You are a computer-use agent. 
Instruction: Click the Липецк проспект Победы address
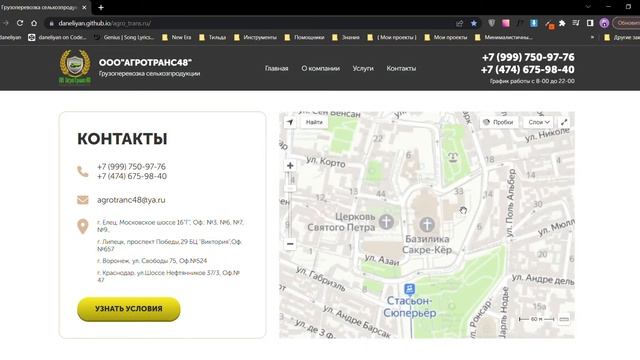pos(169,245)
